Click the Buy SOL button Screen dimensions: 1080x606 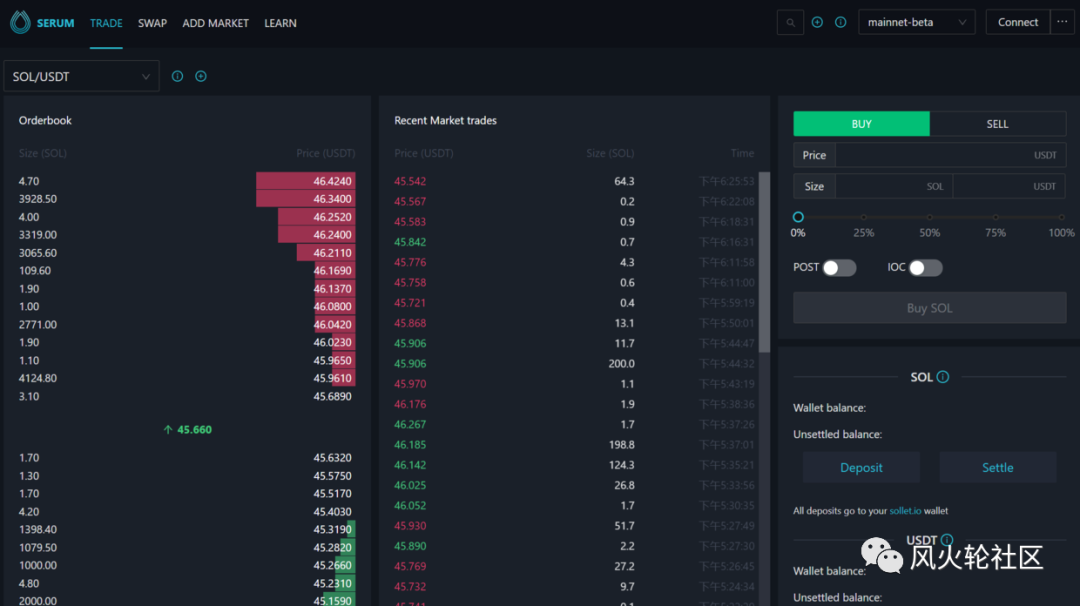pos(929,308)
